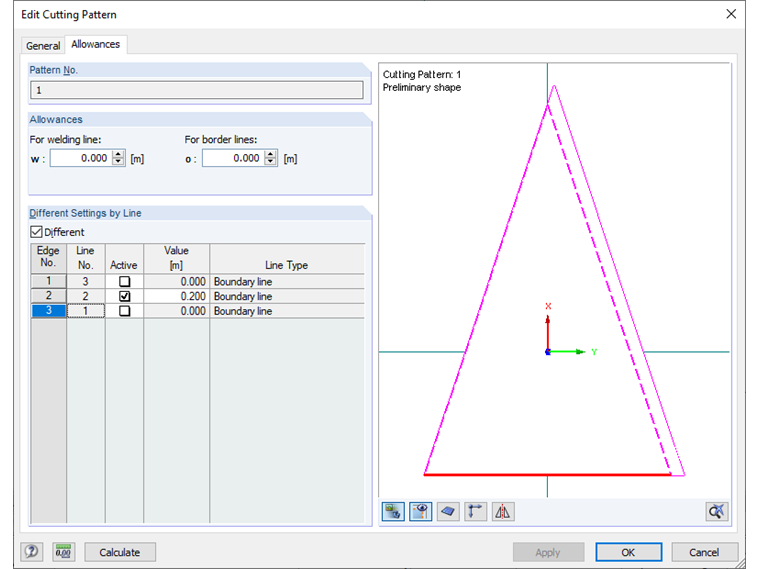Click the Edge No. column header
Viewport: 760px width, 569px height.
click(x=48, y=259)
